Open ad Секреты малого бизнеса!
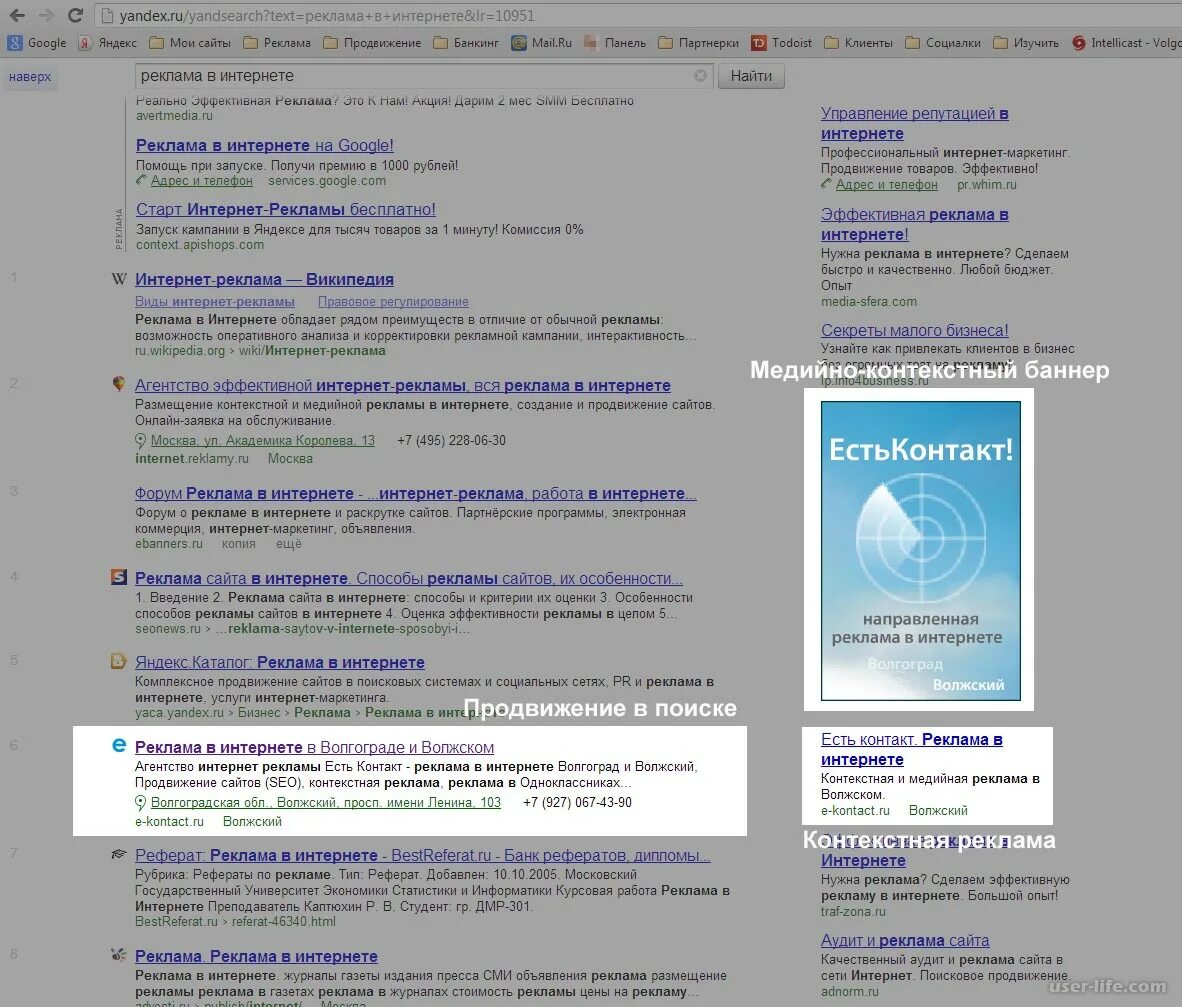The width and height of the screenshot is (1182, 1007). pyautogui.click(x=914, y=330)
